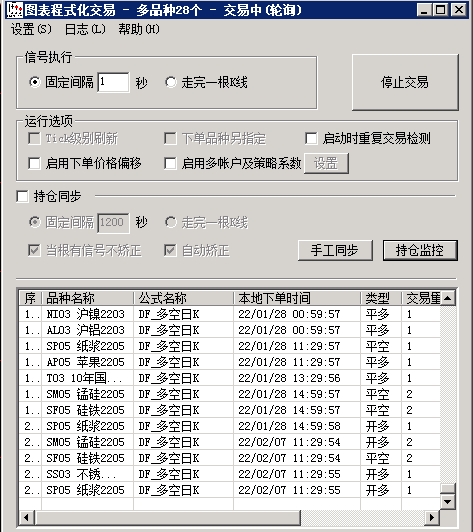Select the NI03 沪镍2203 row
473x532 pixels.
230,314
